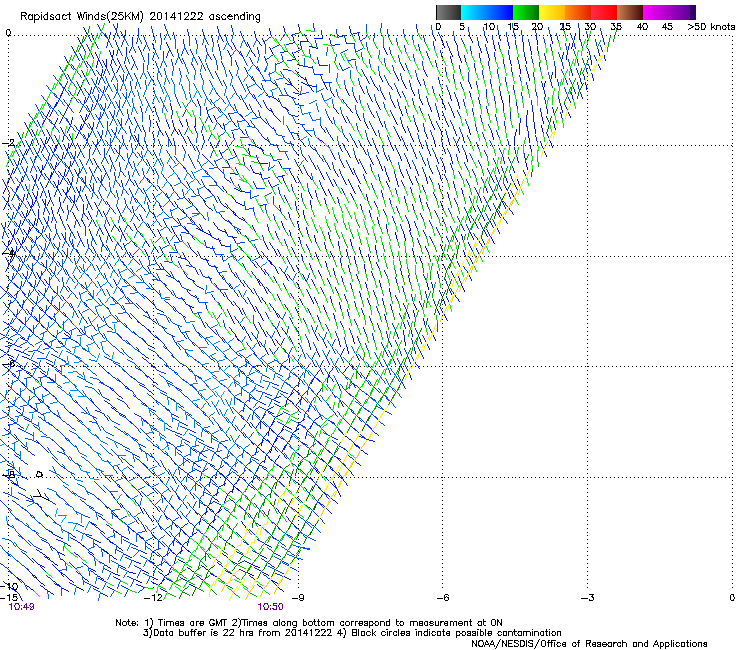Viewport: 740px width, 650px height.
Task: Click the '-6' longitude axis label at bottom
Action: click(x=442, y=598)
